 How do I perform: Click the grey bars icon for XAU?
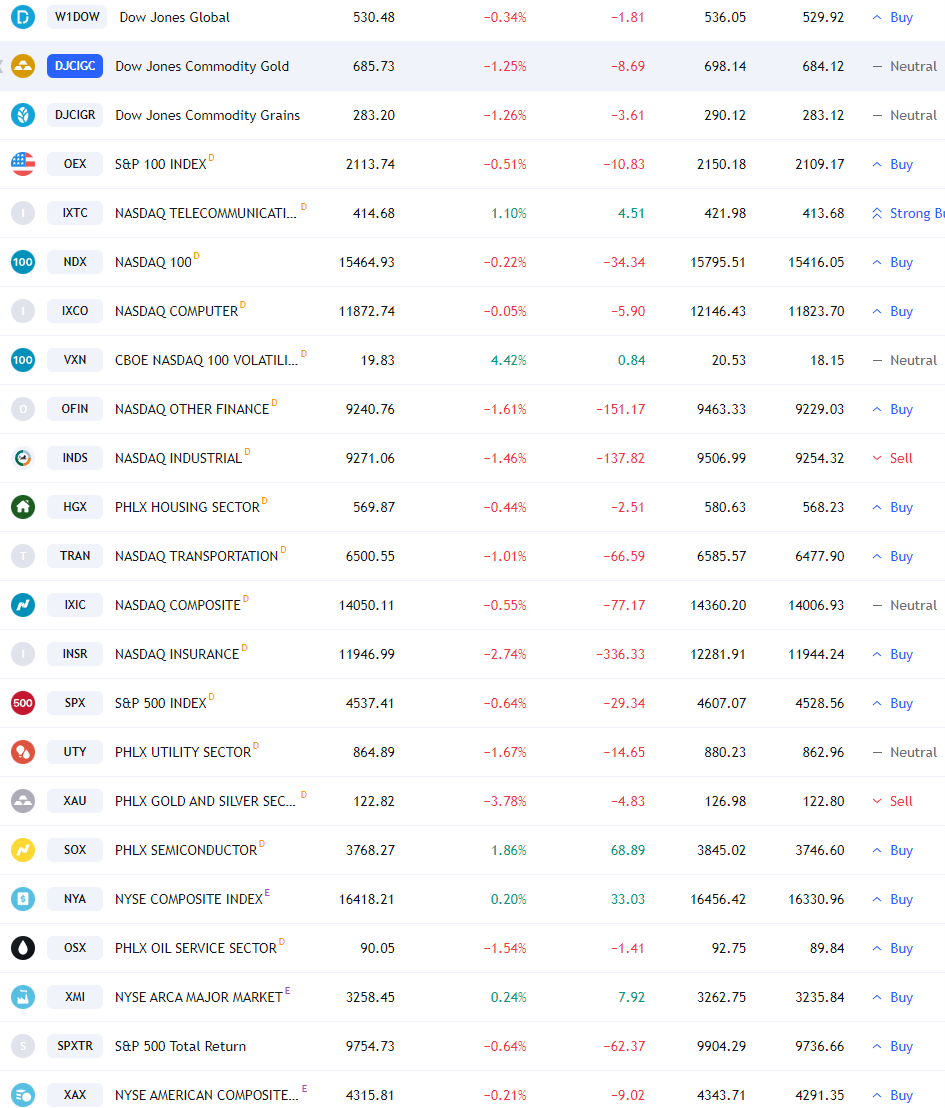23,801
